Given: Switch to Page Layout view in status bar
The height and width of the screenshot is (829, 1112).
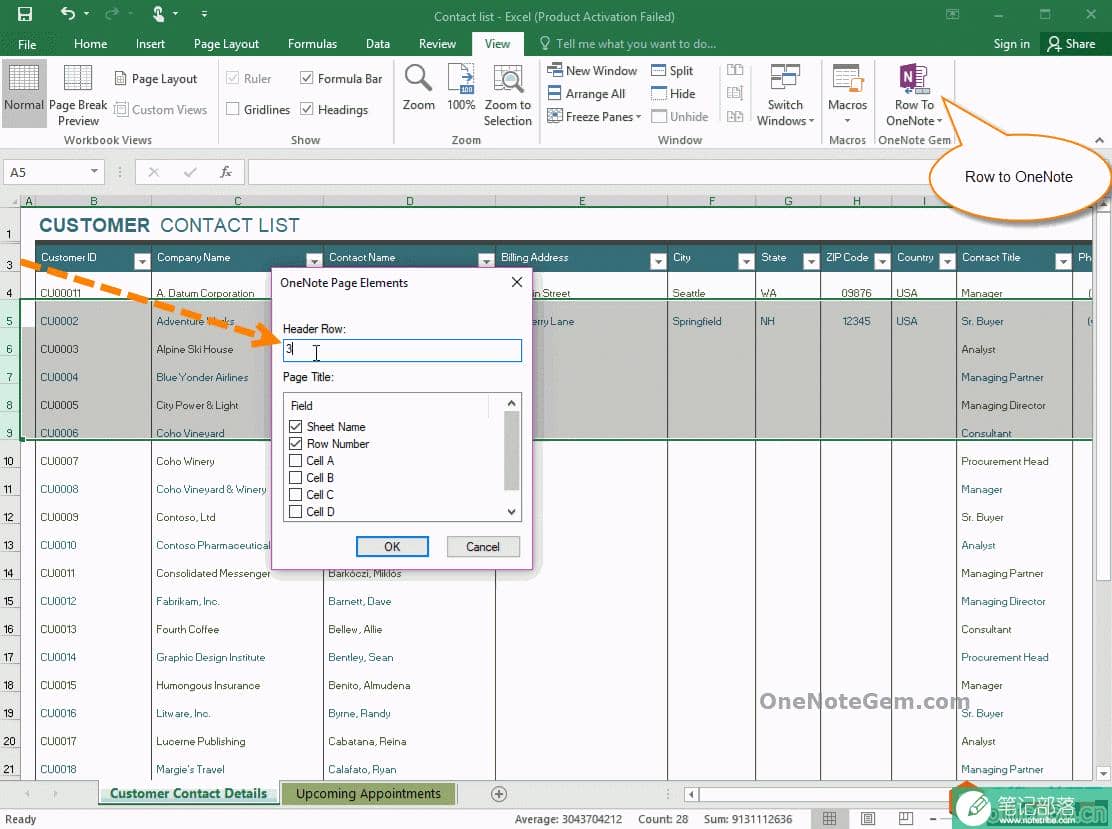Looking at the screenshot, I should point(867,819).
